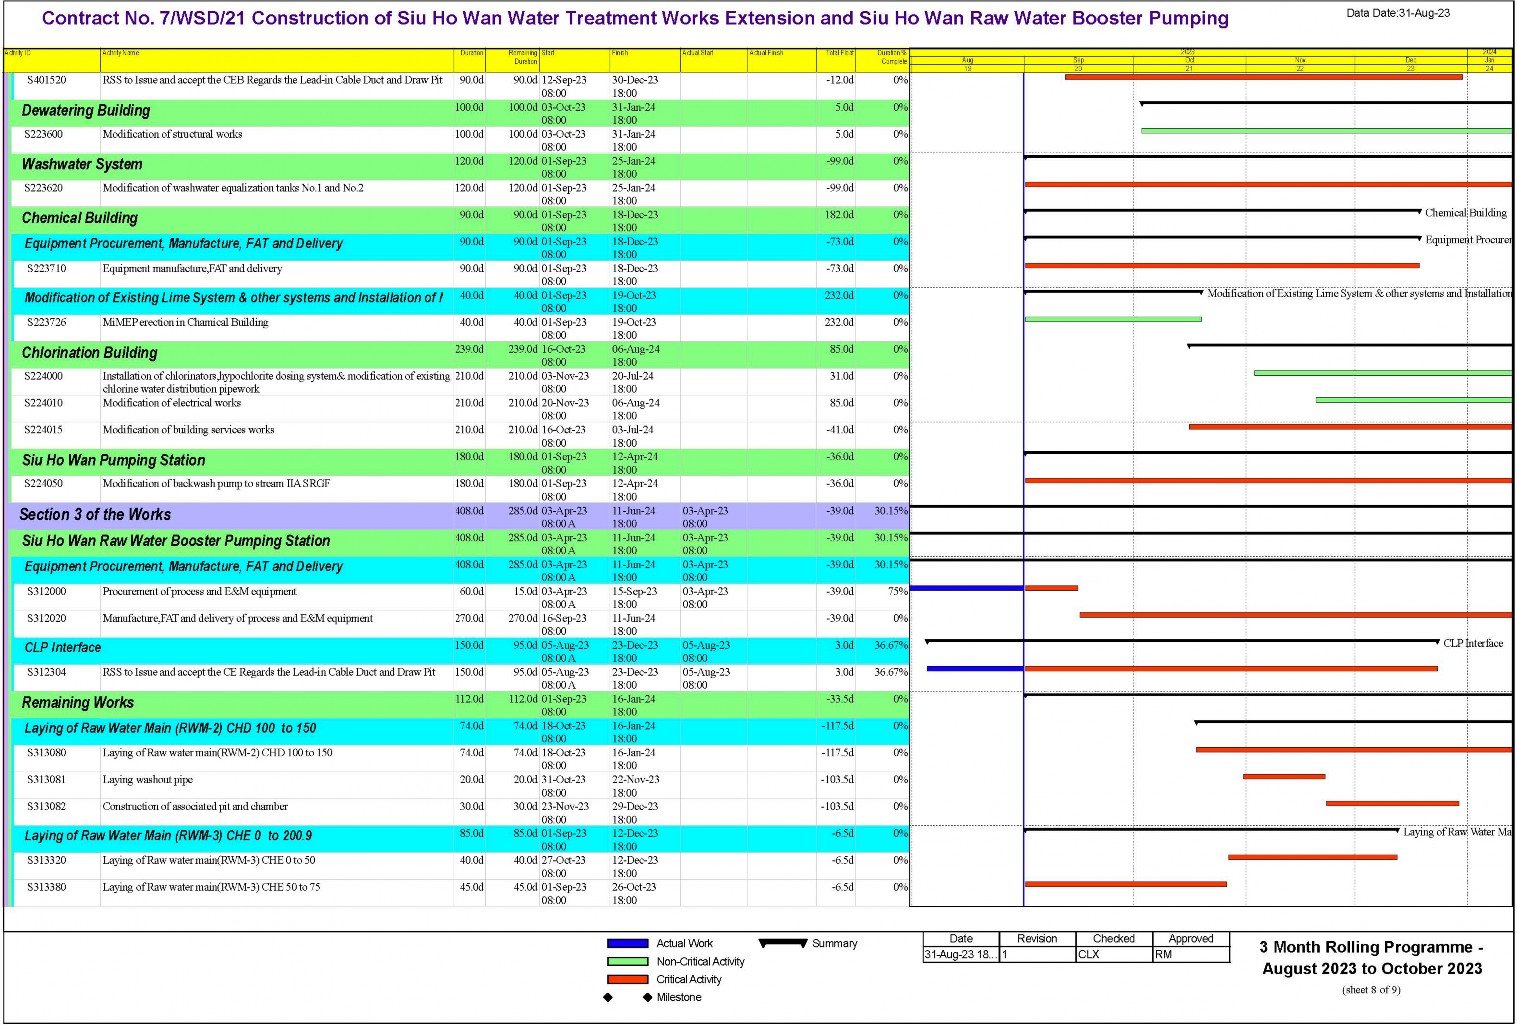Click the green Non-Critical Activity legend swatch
This screenshot has height=1025, width=1517.
(x=628, y=962)
